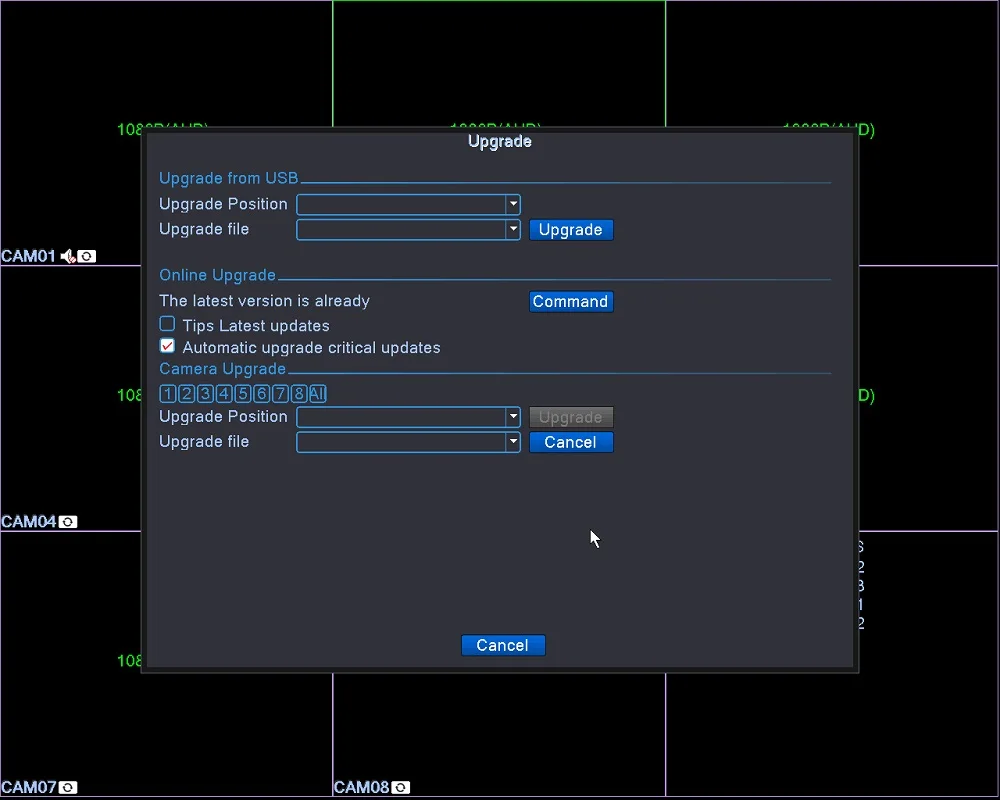1000x800 pixels.
Task: Open USB Upgrade Position dropdown arrow
Action: (513, 204)
